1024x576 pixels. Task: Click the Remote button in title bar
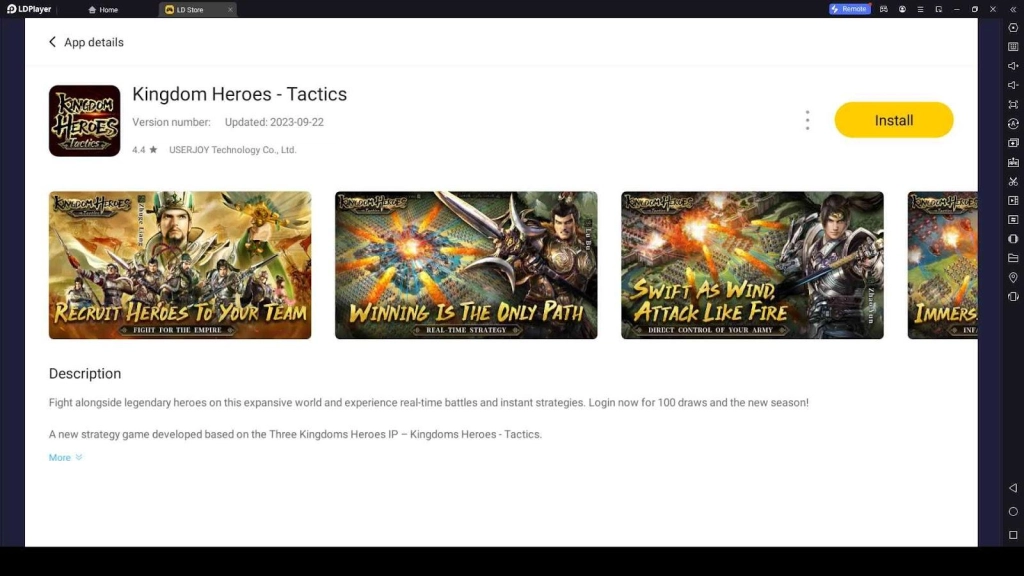(849, 9)
